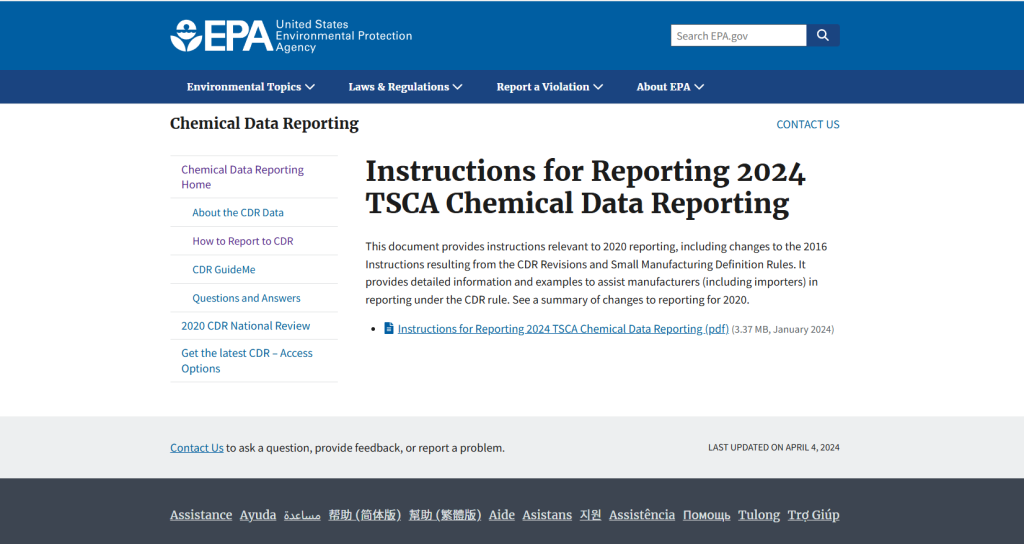Click the LAST UPDATED ON APRIL 4, 2024 text
Viewport: 1024px width, 544px height.
tap(774, 447)
